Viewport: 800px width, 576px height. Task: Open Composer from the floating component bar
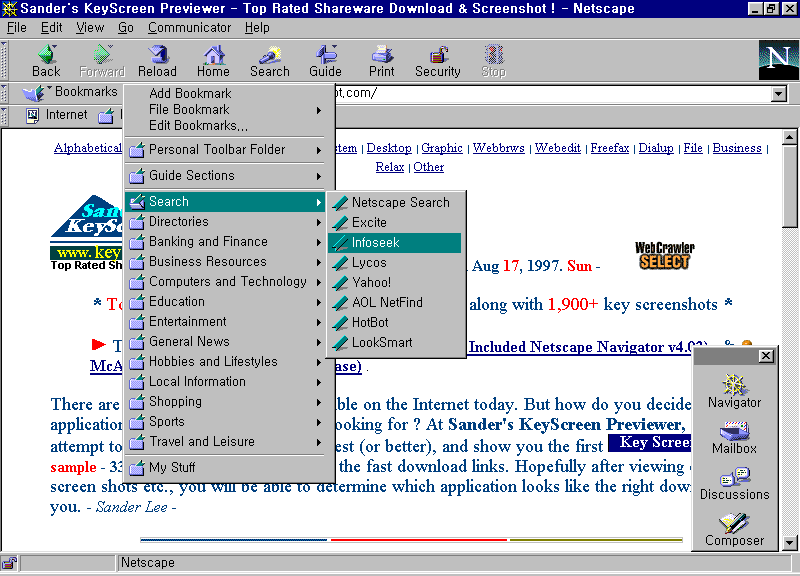pyautogui.click(x=734, y=529)
